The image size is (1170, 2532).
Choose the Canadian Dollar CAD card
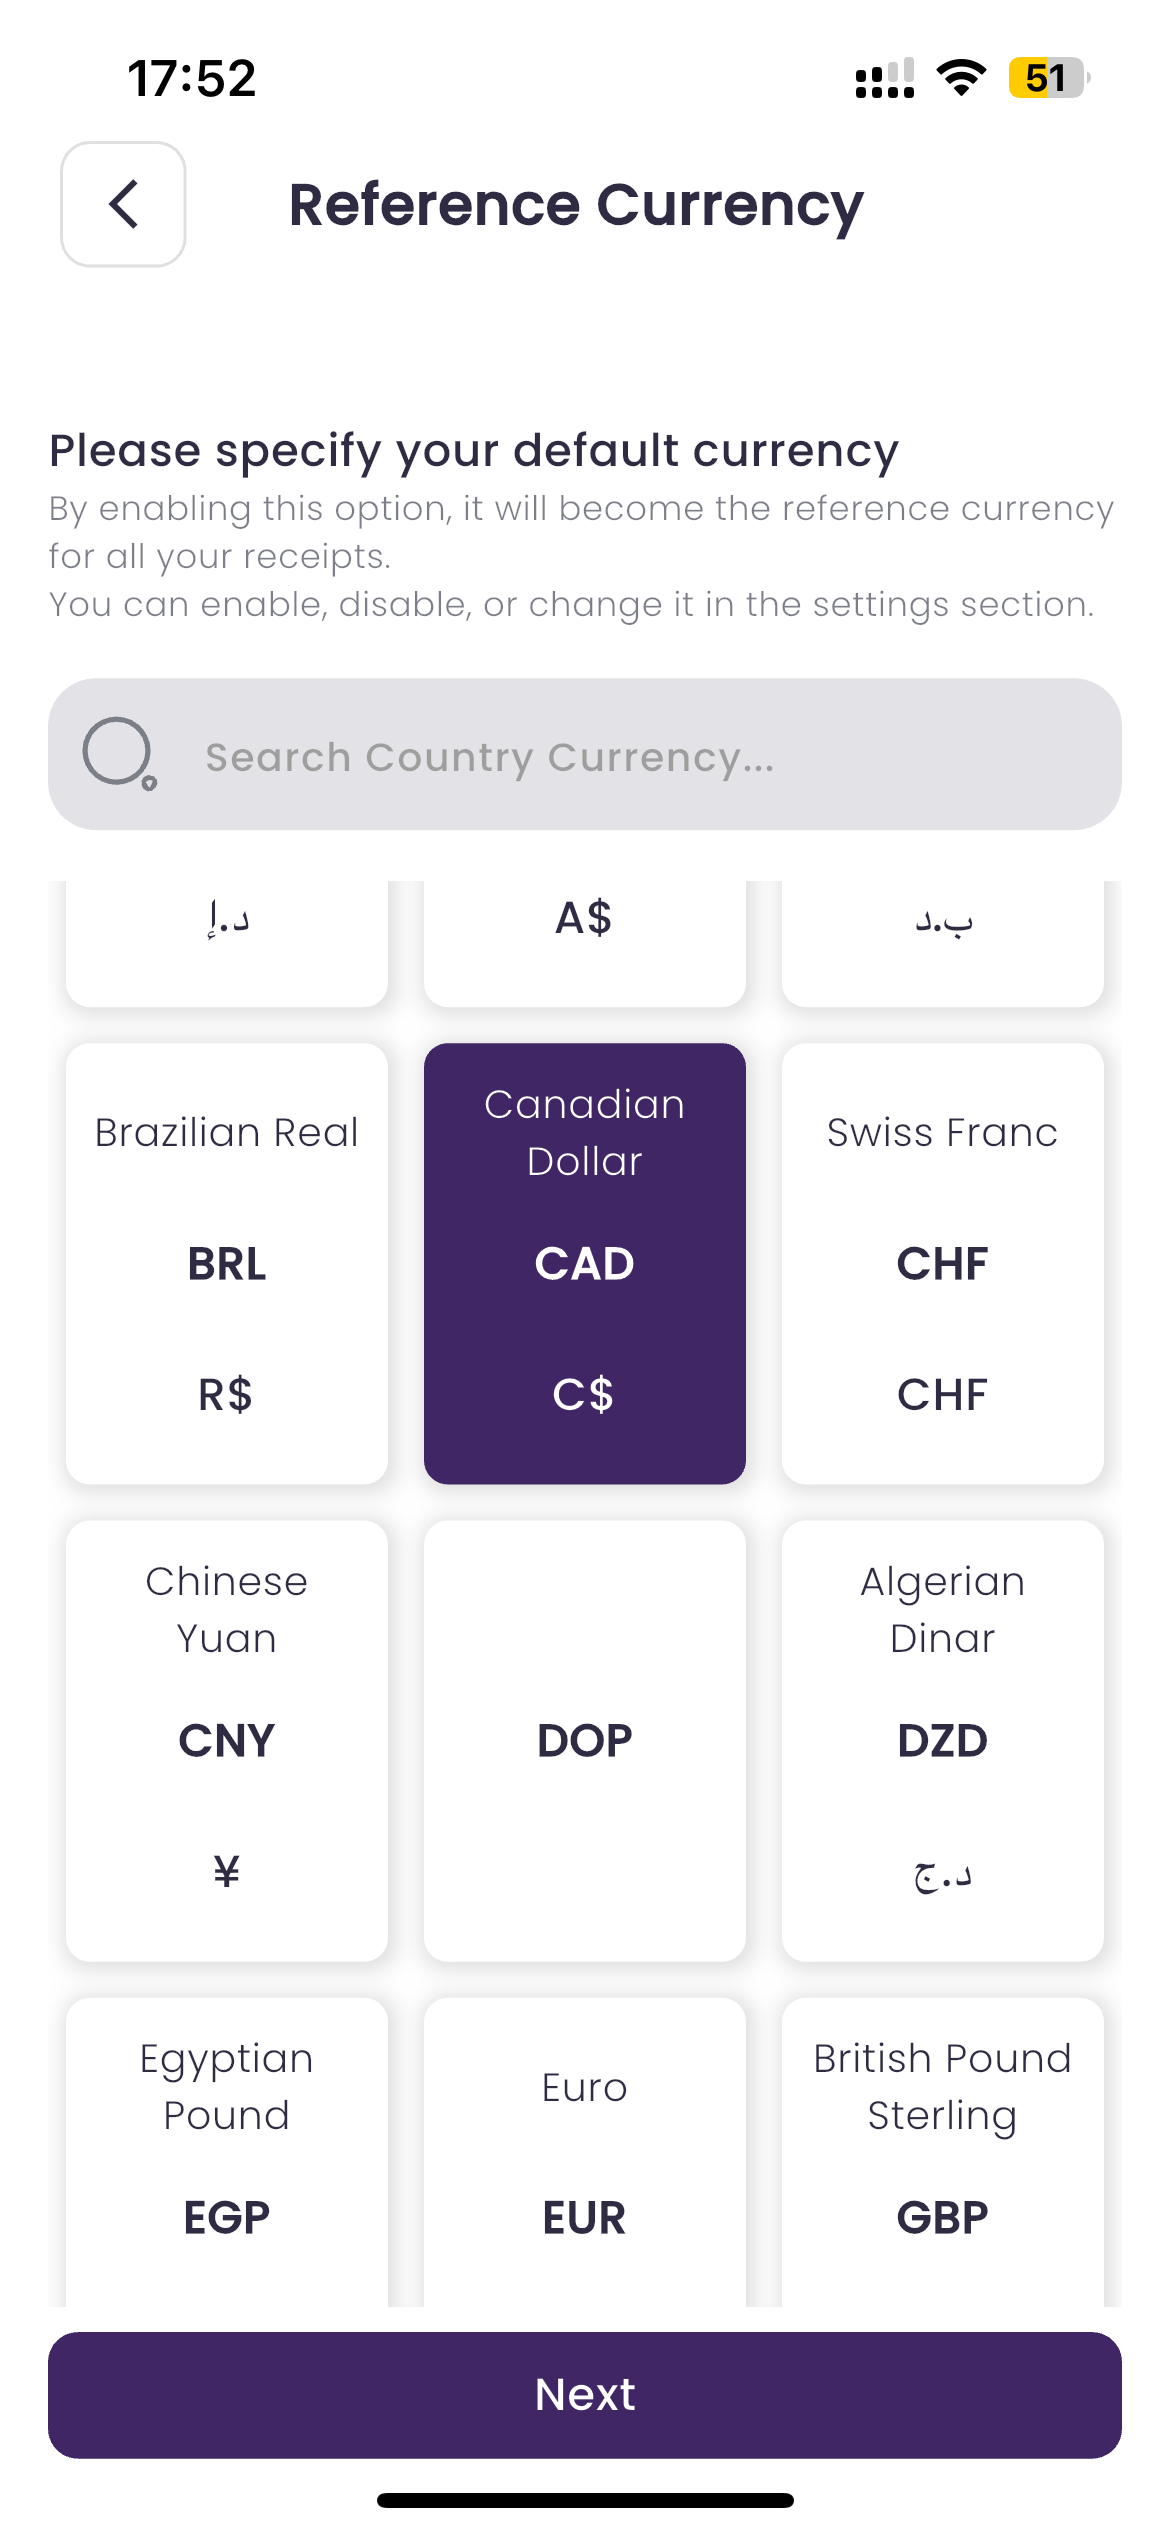click(585, 1263)
